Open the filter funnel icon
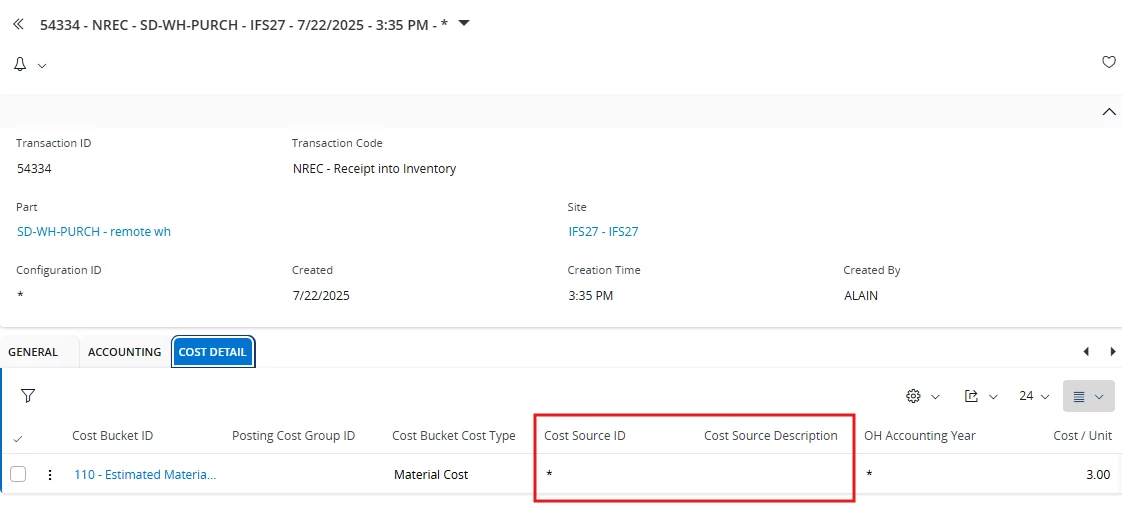Screen dimensions: 1122x510 (28, 396)
